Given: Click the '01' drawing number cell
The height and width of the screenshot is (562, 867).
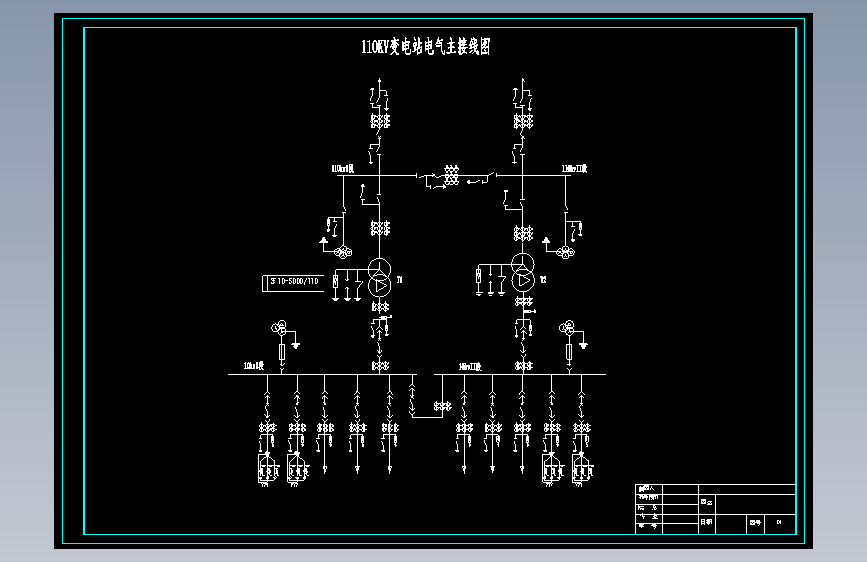Looking at the screenshot, I should click(x=779, y=522).
